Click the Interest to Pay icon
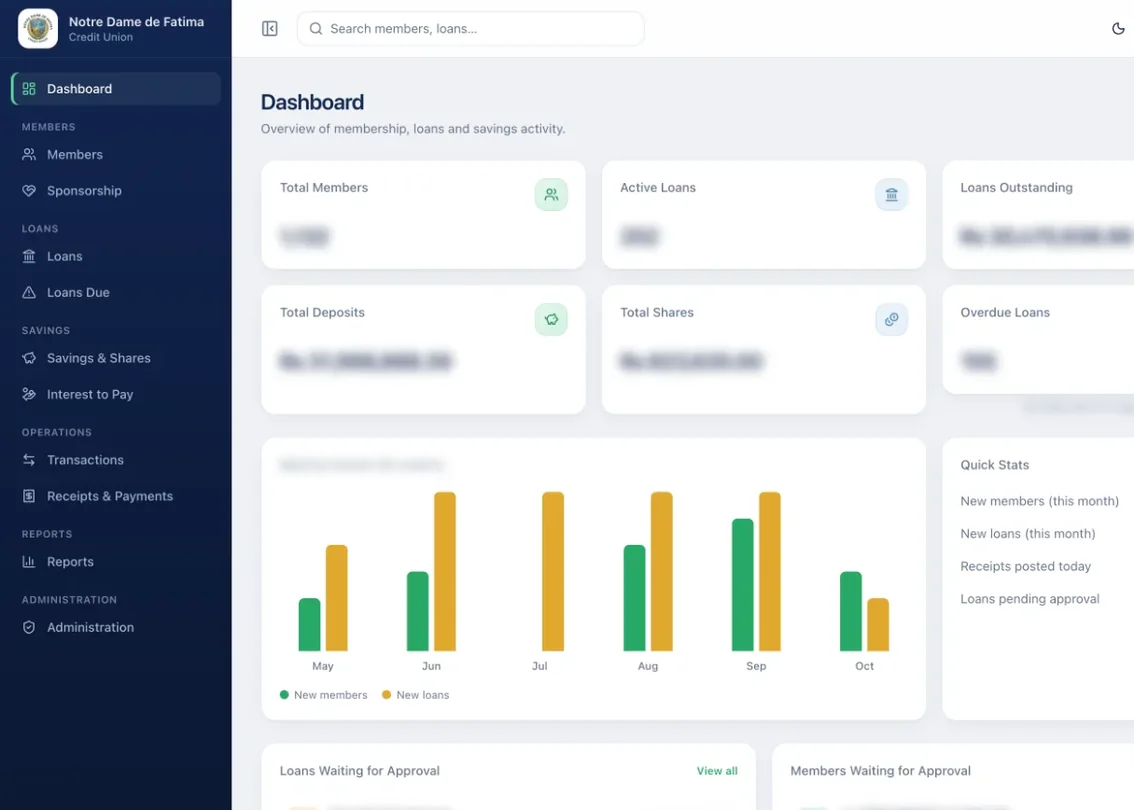Screen dimensions: 1134x810 pyautogui.click(x=29, y=395)
